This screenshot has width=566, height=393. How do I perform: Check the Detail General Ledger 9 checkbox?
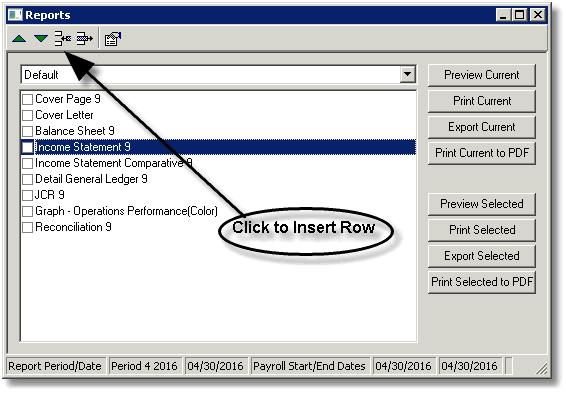click(27, 179)
